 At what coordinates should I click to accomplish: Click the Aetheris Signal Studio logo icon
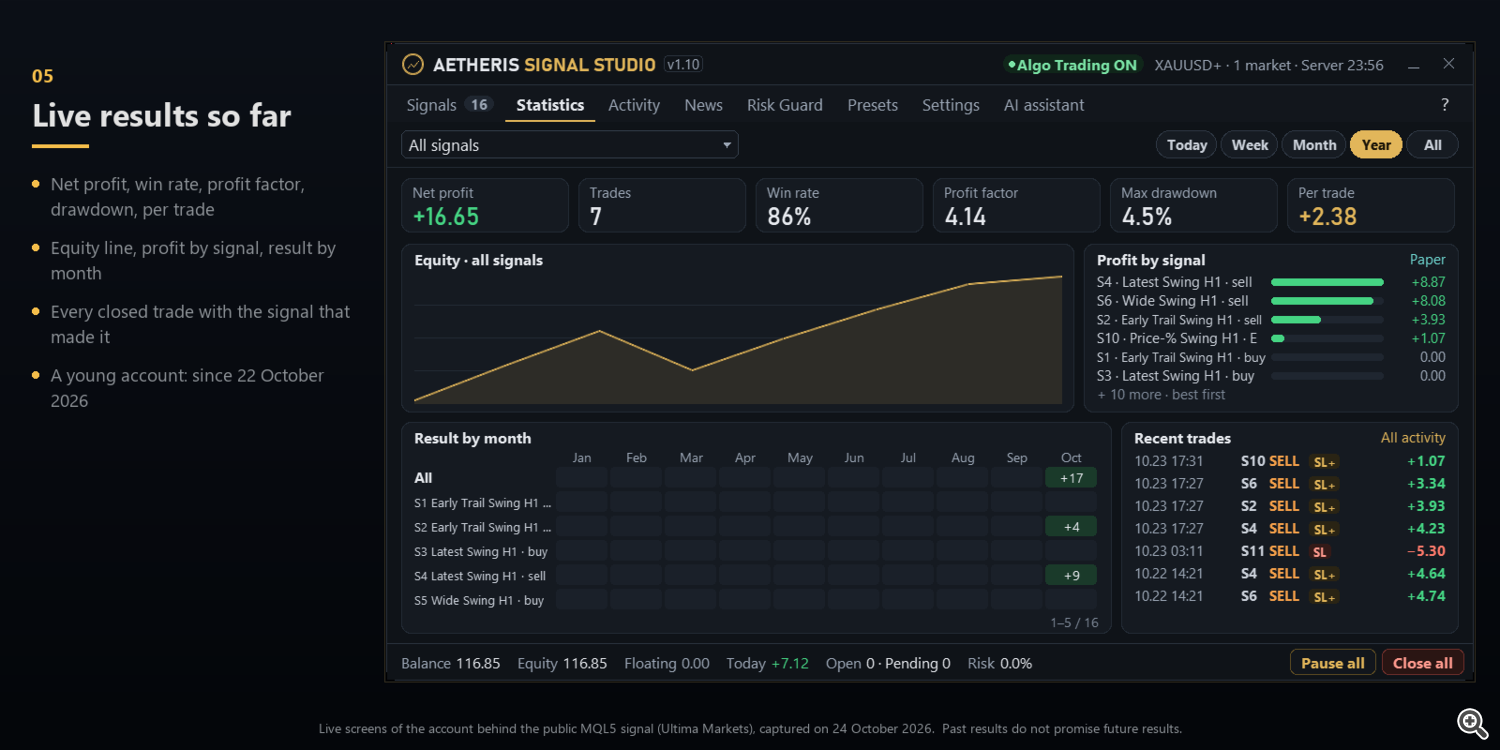coord(412,65)
